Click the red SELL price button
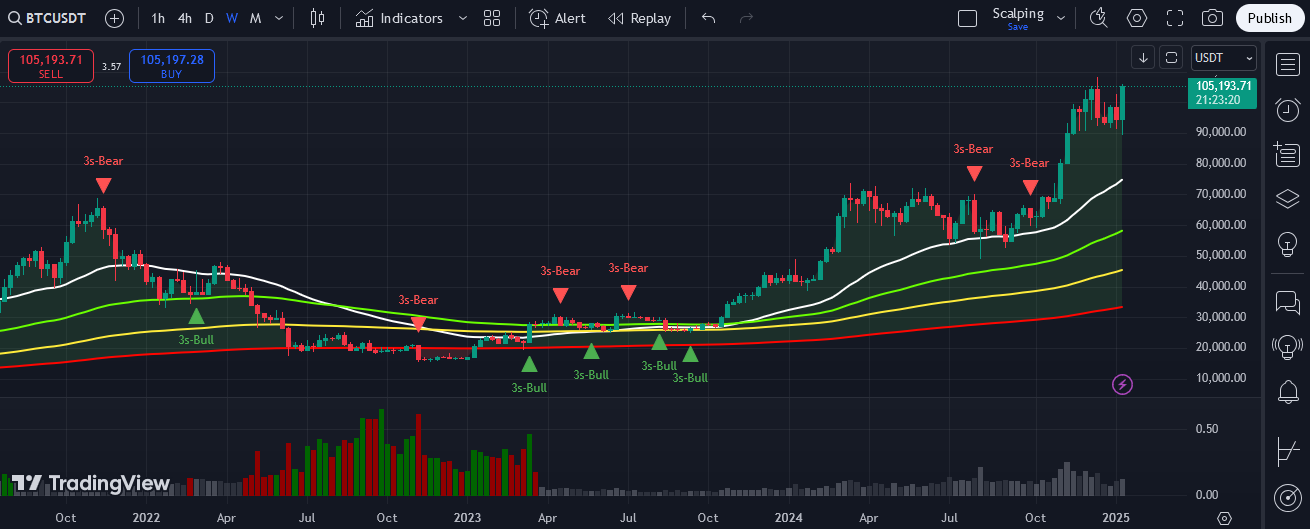1310x529 pixels. (51, 65)
